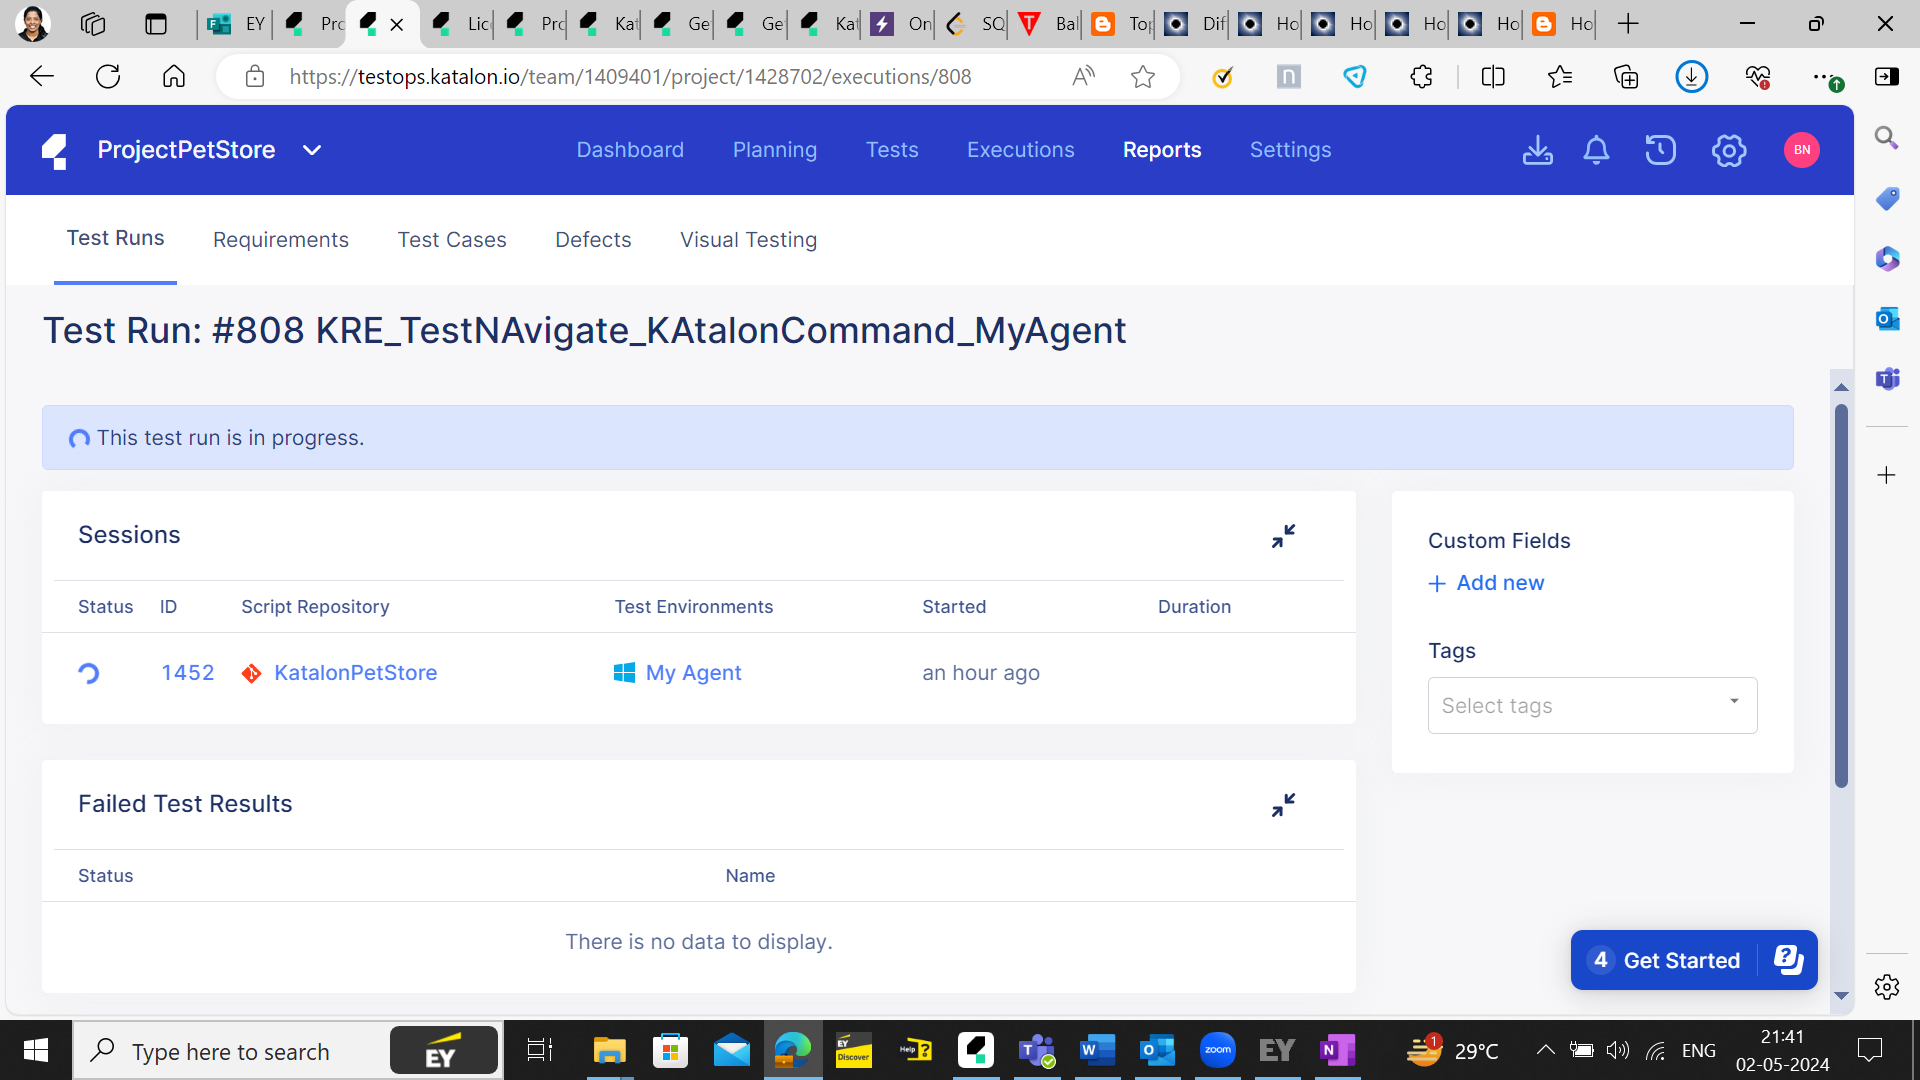Collapse the Failed Test Results panel
Screen dimensions: 1920x1080
point(1283,805)
